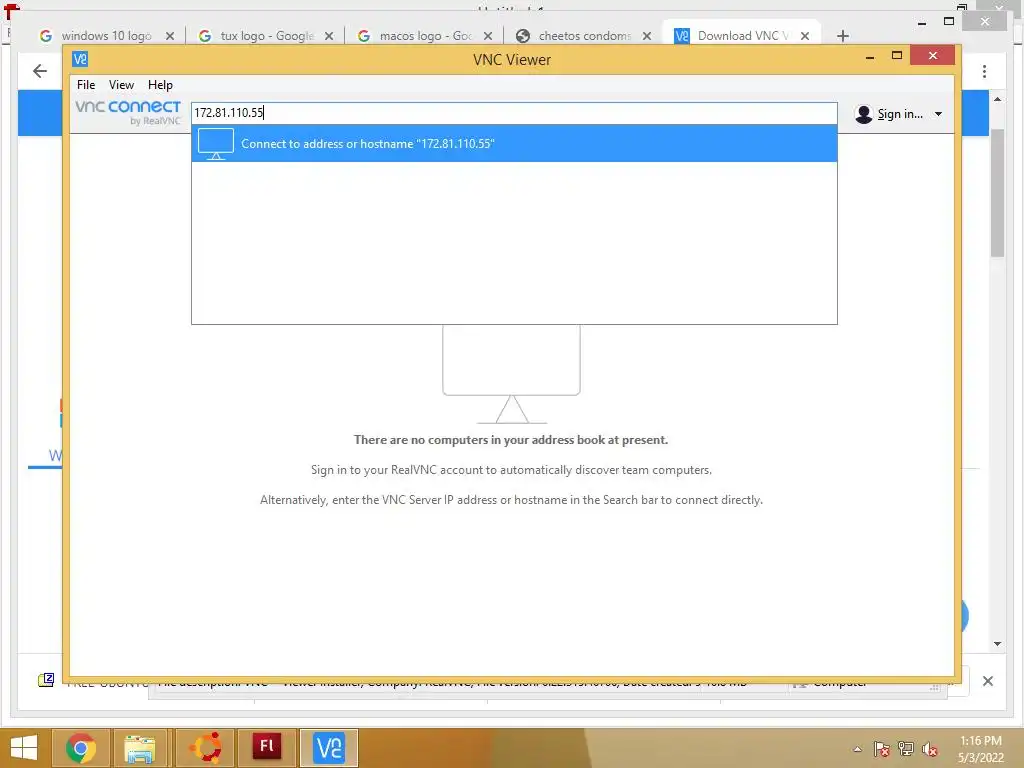
Task: Click the VNC Viewer taskbar button
Action: tap(328, 748)
